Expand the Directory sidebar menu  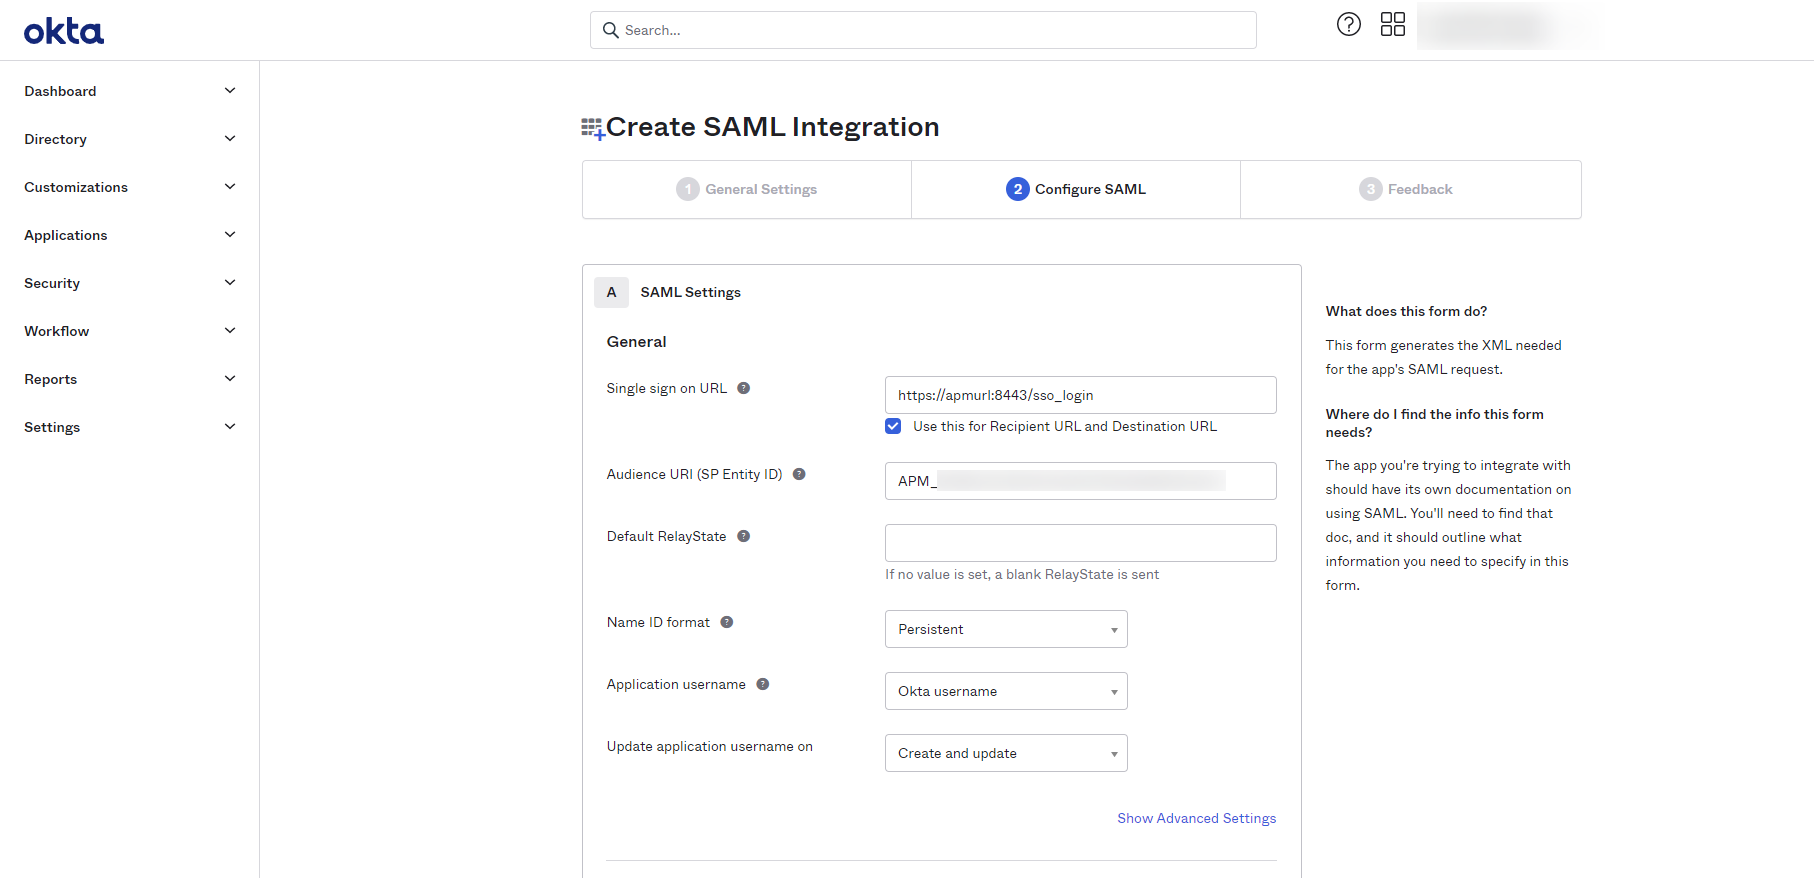[129, 140]
